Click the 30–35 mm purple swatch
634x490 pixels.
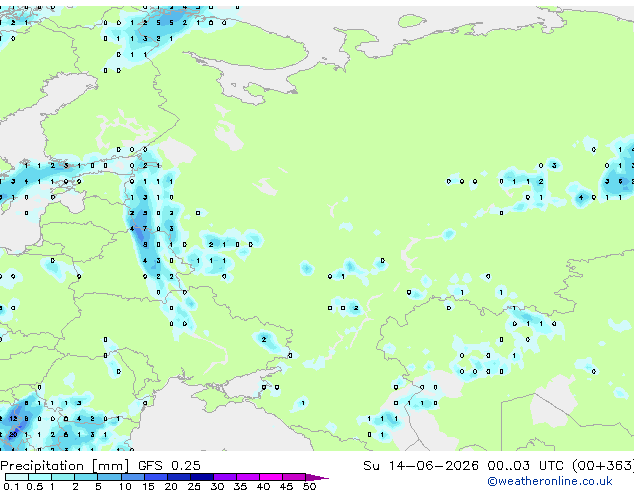224,477
